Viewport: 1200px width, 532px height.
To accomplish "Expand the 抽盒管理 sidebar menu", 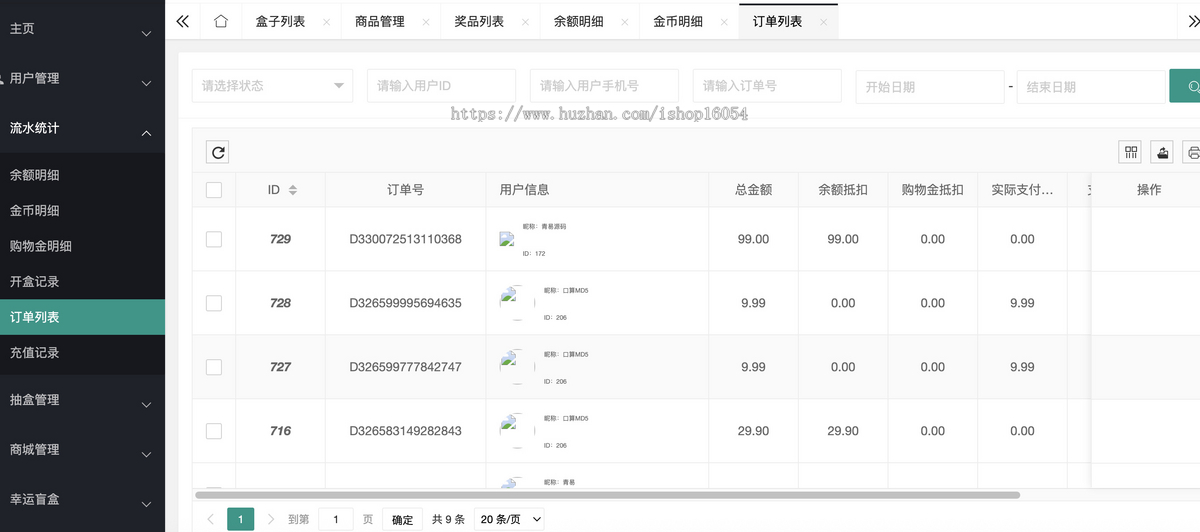I will coord(82,400).
